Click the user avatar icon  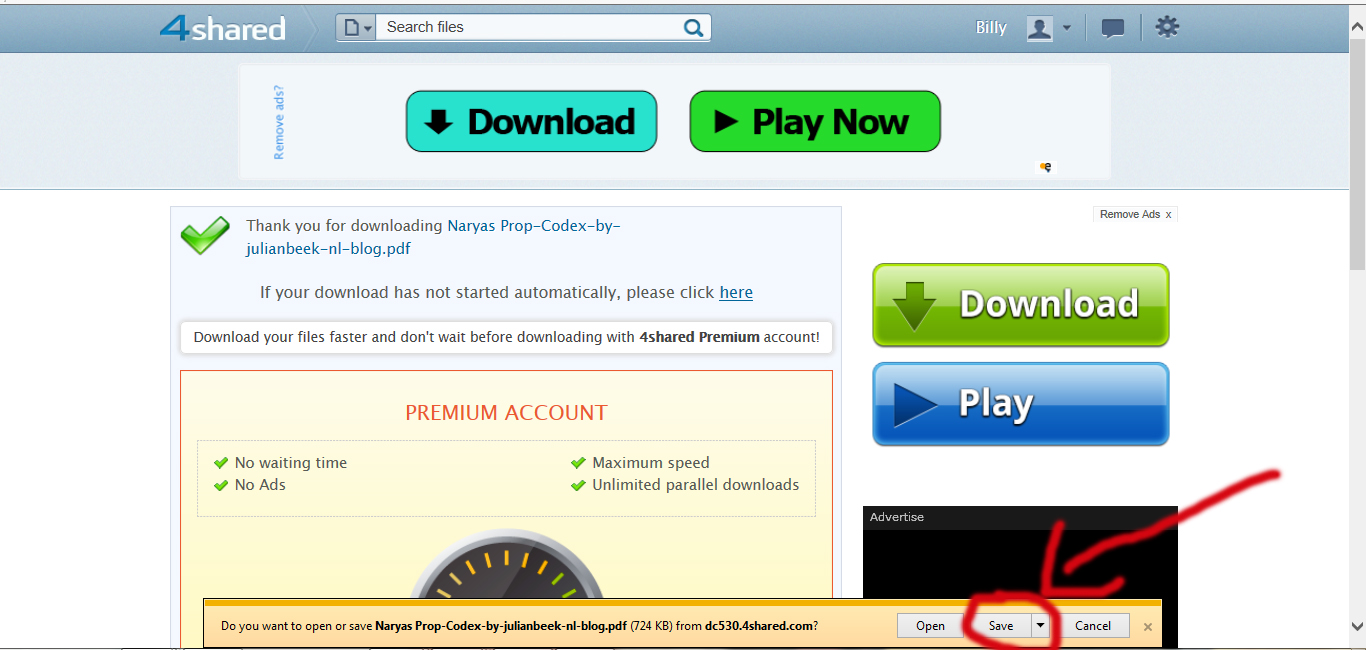1040,28
